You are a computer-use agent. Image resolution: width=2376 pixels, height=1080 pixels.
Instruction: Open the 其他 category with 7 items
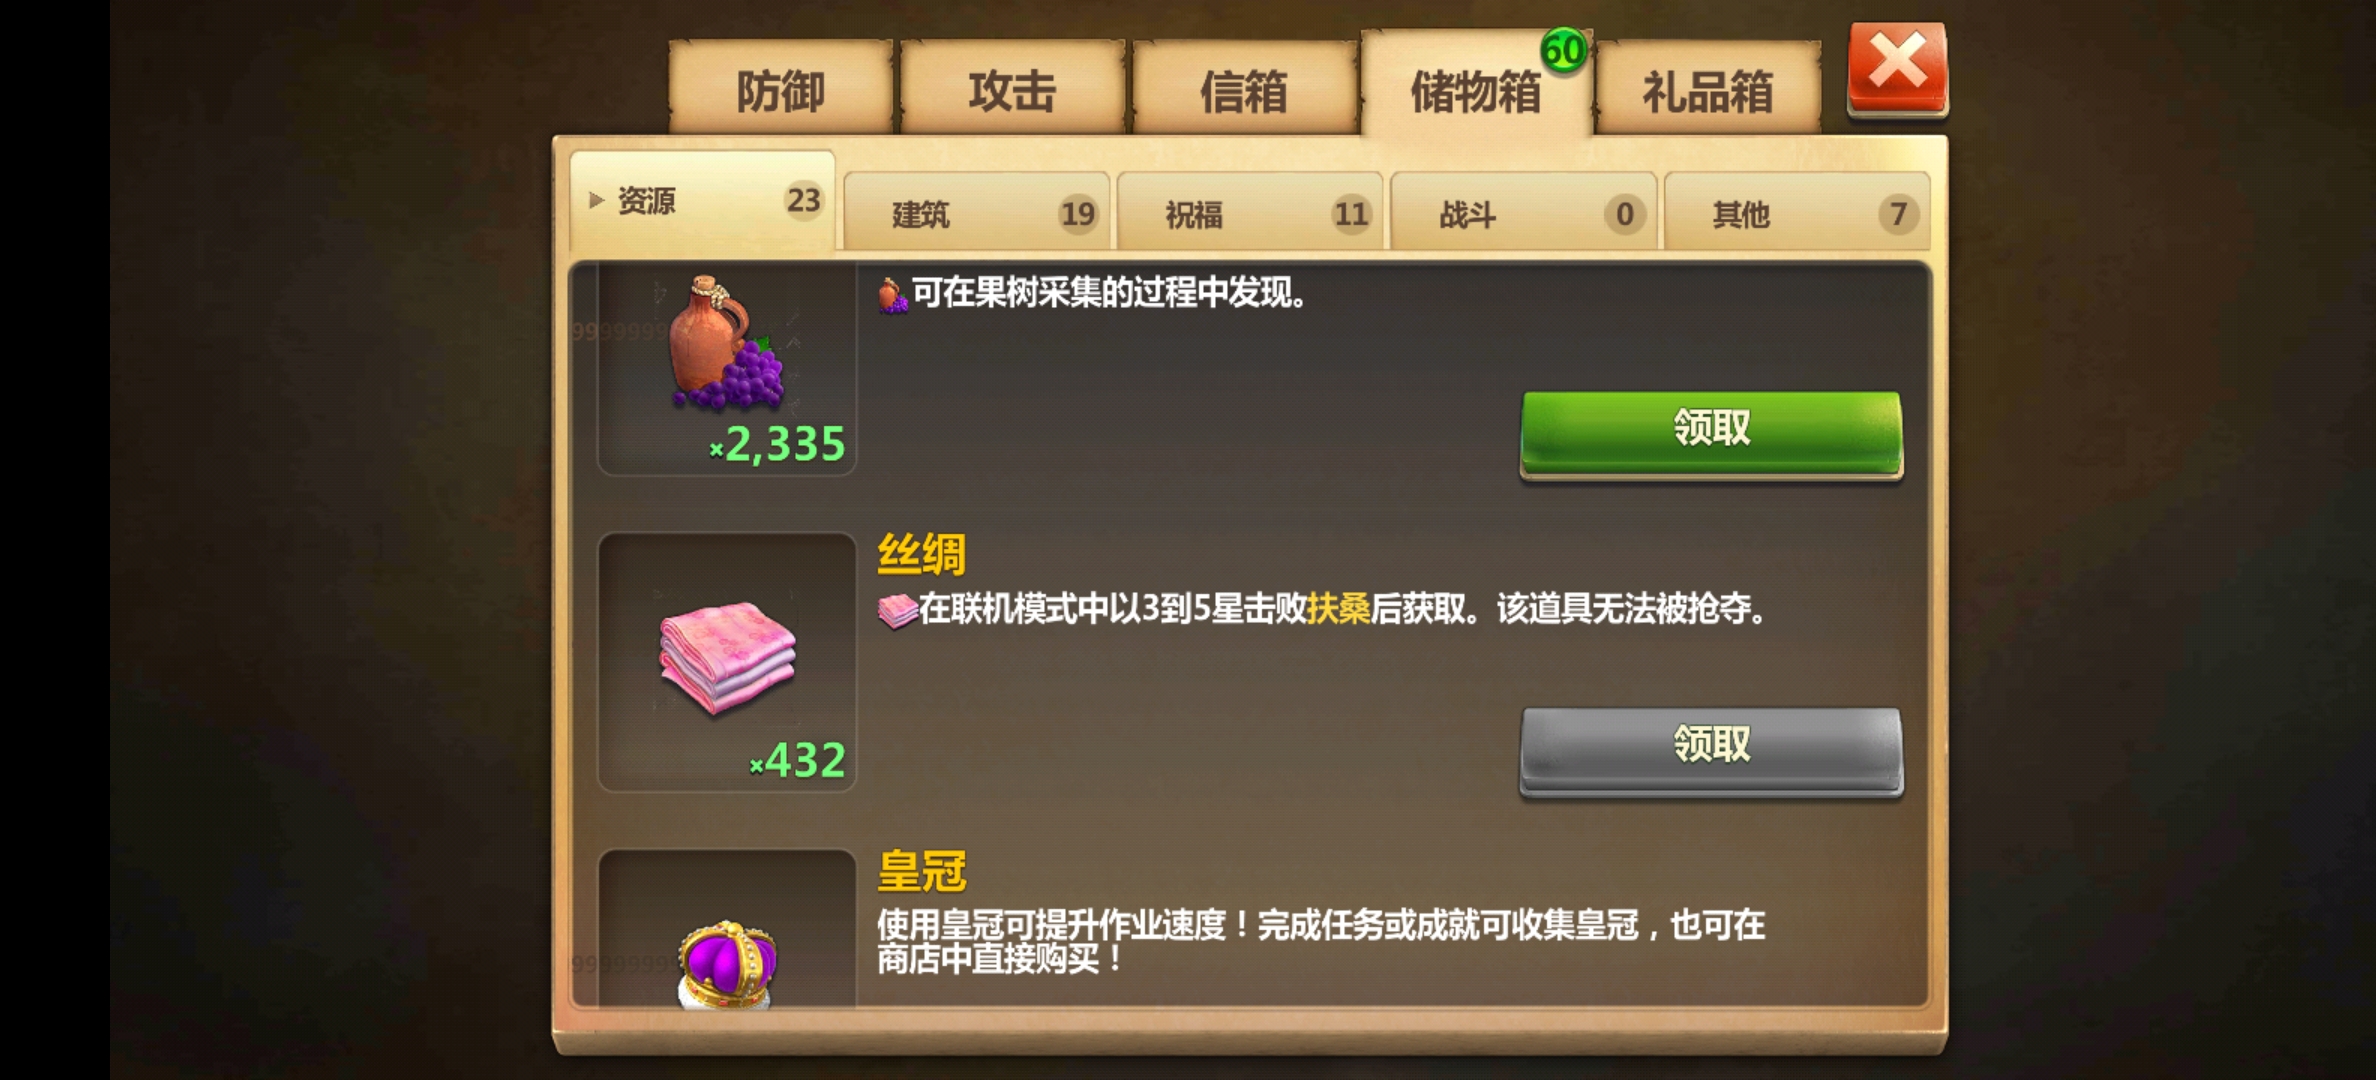pos(1797,212)
